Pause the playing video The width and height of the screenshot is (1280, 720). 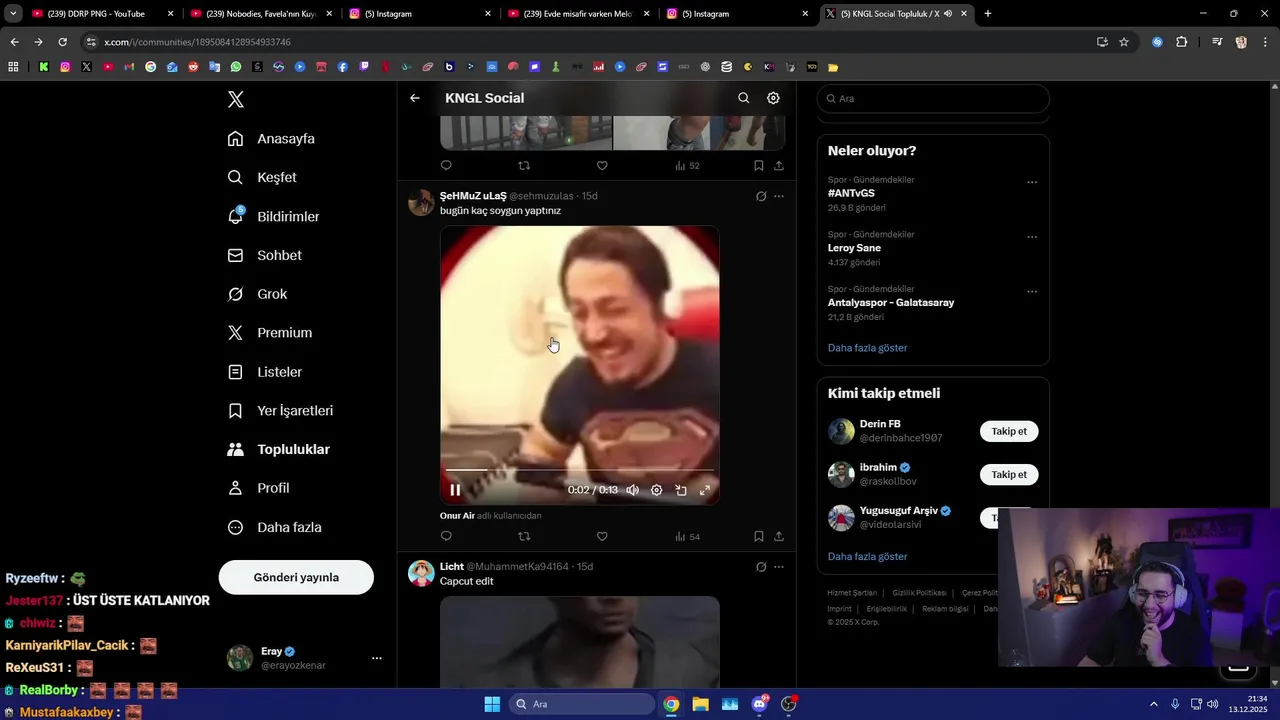point(455,490)
